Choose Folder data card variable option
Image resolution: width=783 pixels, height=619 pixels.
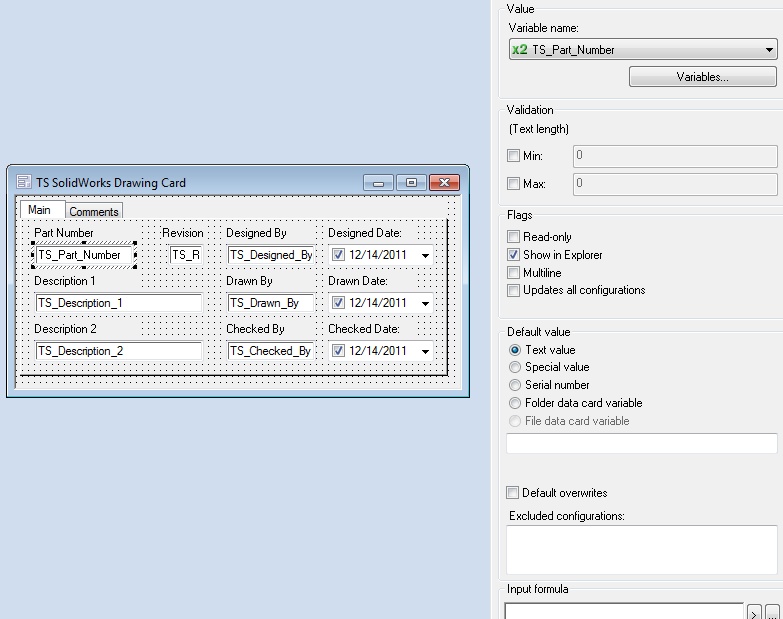click(515, 403)
